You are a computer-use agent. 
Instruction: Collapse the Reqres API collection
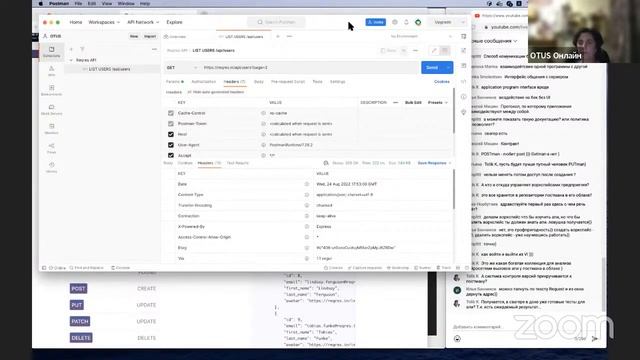point(71,60)
